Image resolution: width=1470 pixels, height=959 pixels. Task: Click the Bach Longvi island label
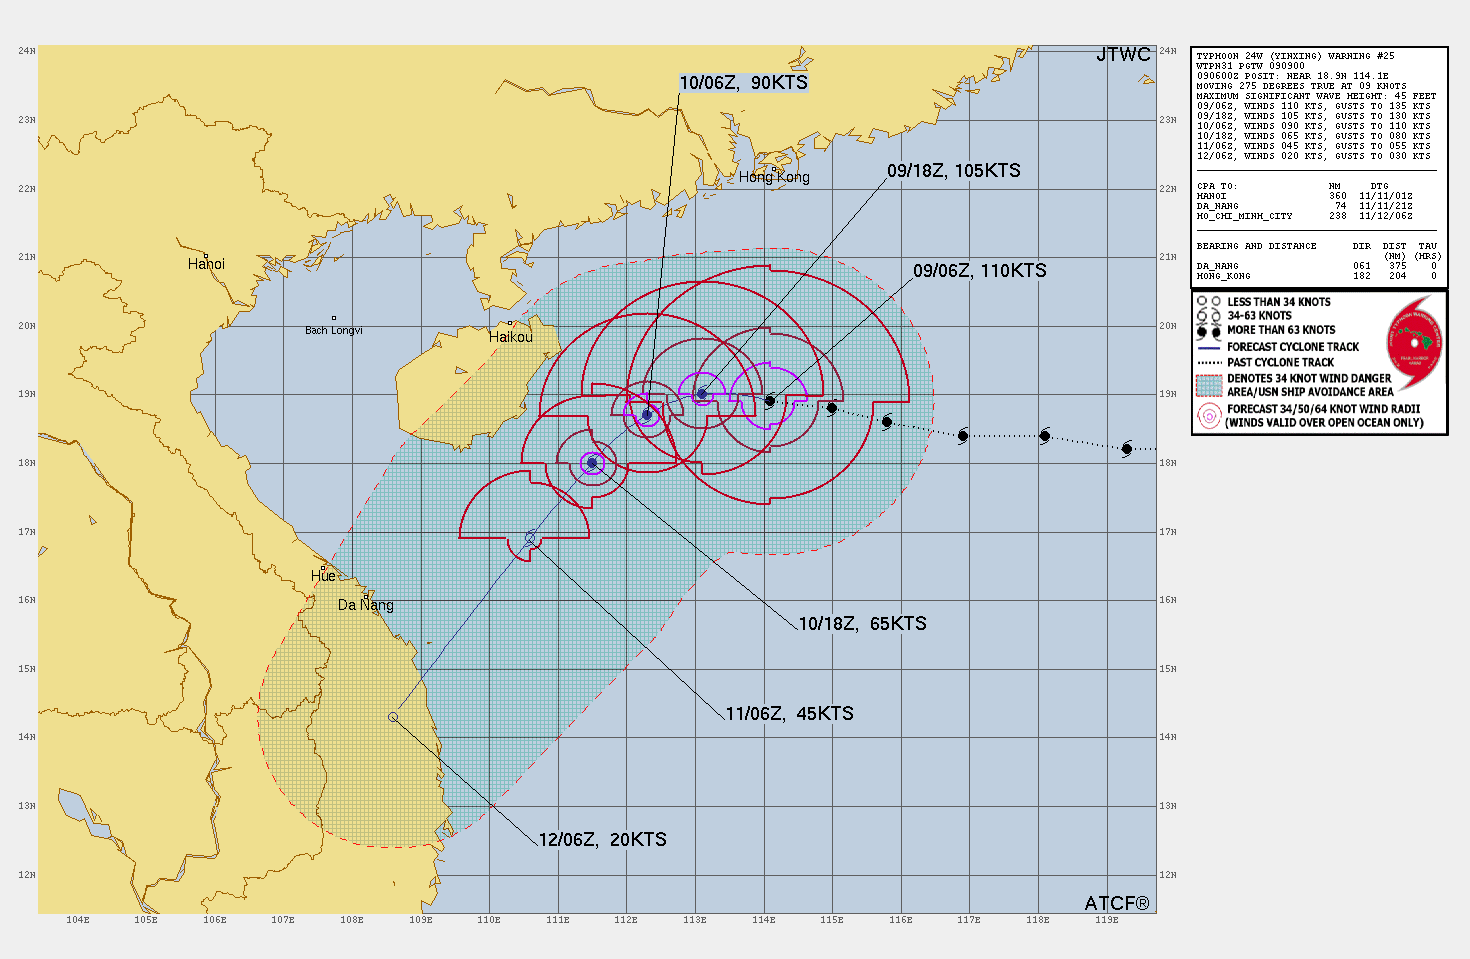click(x=334, y=330)
